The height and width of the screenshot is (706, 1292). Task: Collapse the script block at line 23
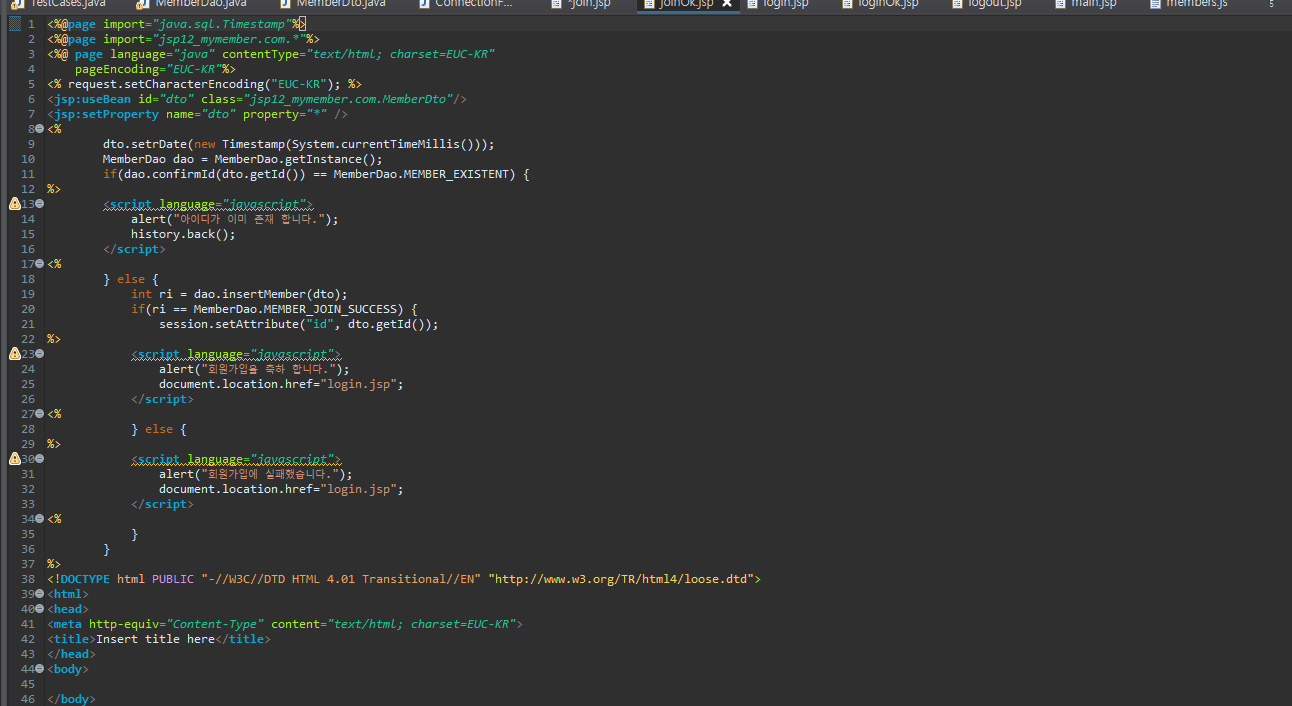point(40,354)
